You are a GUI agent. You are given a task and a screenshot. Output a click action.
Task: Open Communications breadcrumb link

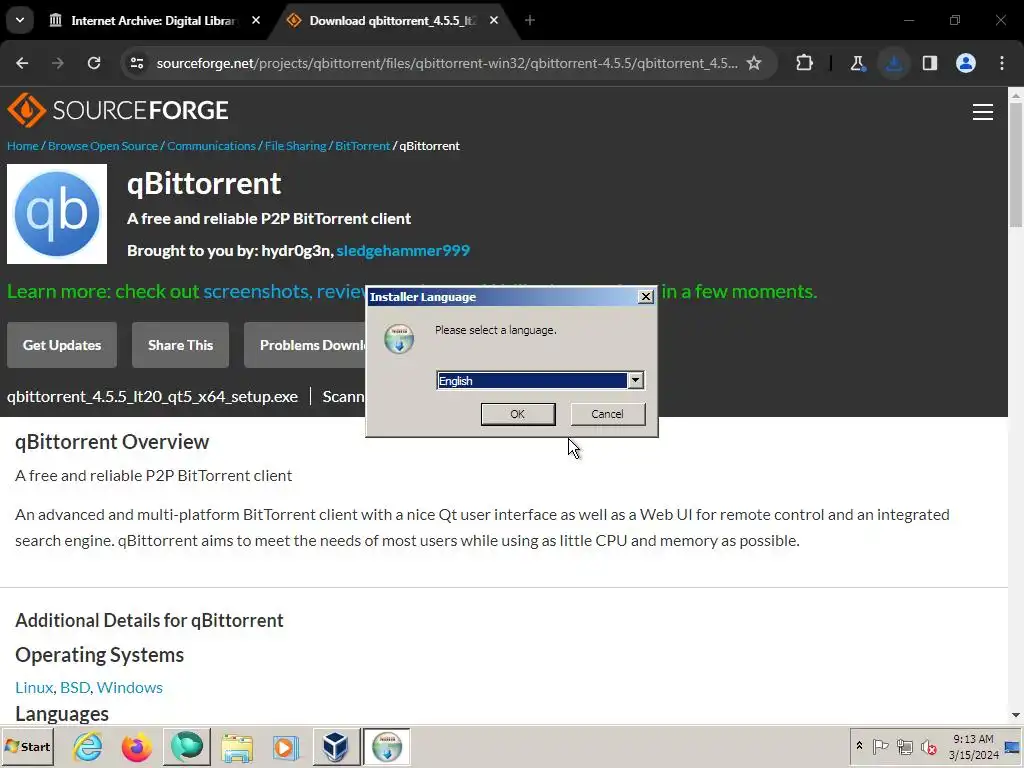pyautogui.click(x=211, y=146)
